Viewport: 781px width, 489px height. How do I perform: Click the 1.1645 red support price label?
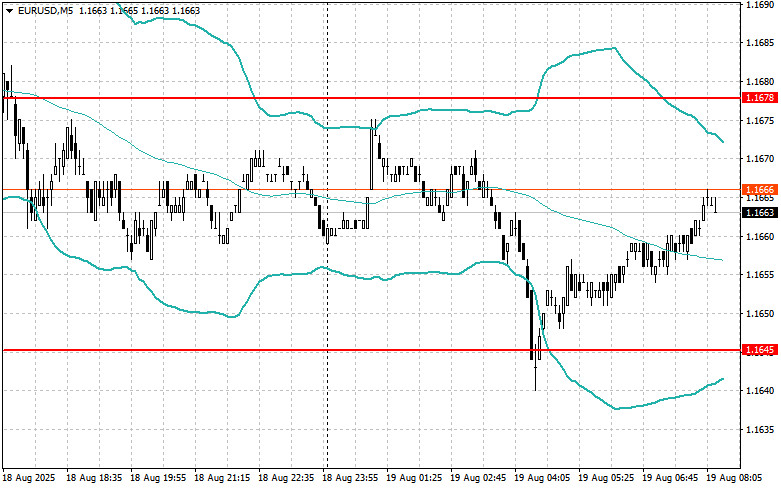tap(760, 350)
